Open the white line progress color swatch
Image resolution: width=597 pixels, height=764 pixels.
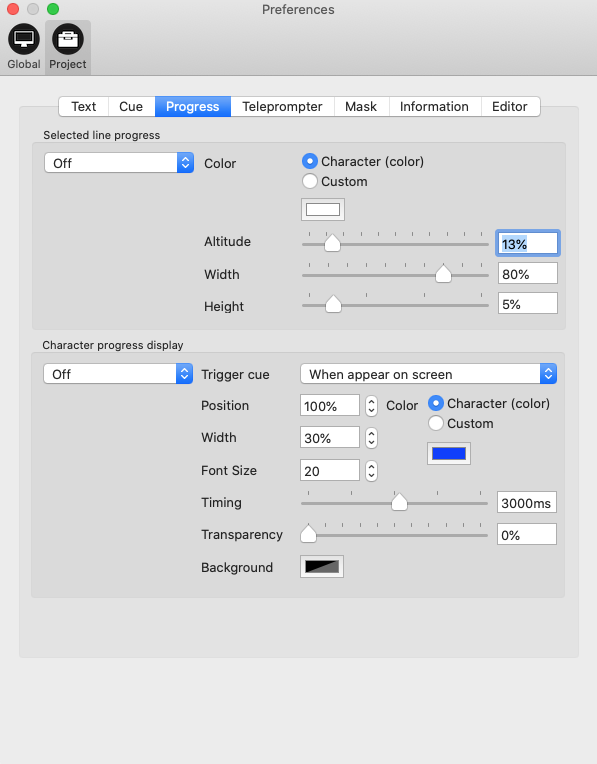[323, 210]
